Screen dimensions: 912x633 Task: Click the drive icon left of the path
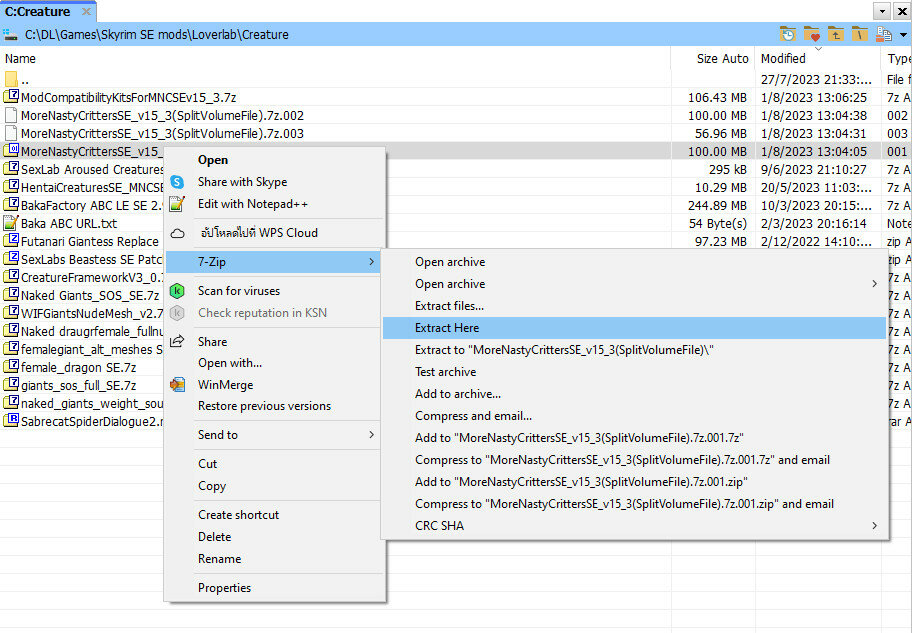[10, 34]
